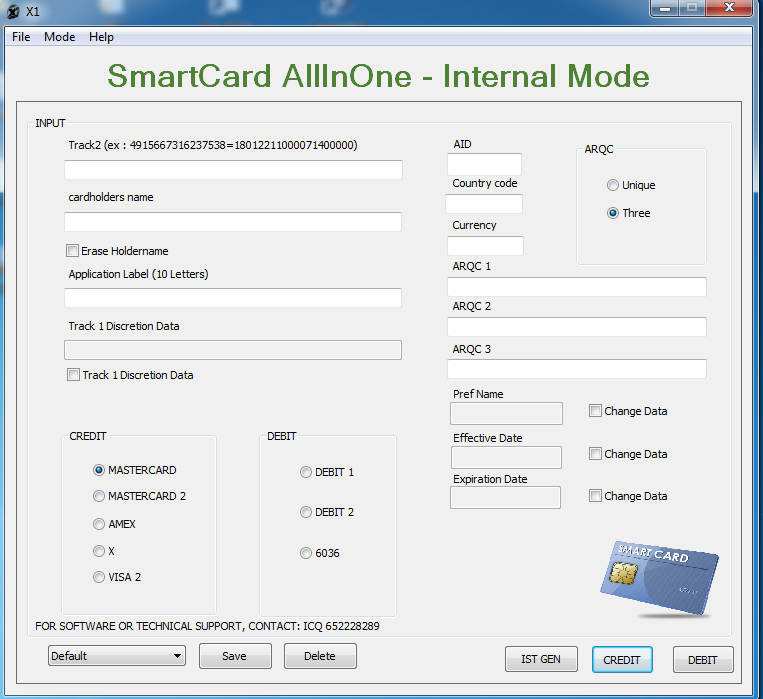Close the X1 window
The image size is (763, 699).
coord(729,8)
